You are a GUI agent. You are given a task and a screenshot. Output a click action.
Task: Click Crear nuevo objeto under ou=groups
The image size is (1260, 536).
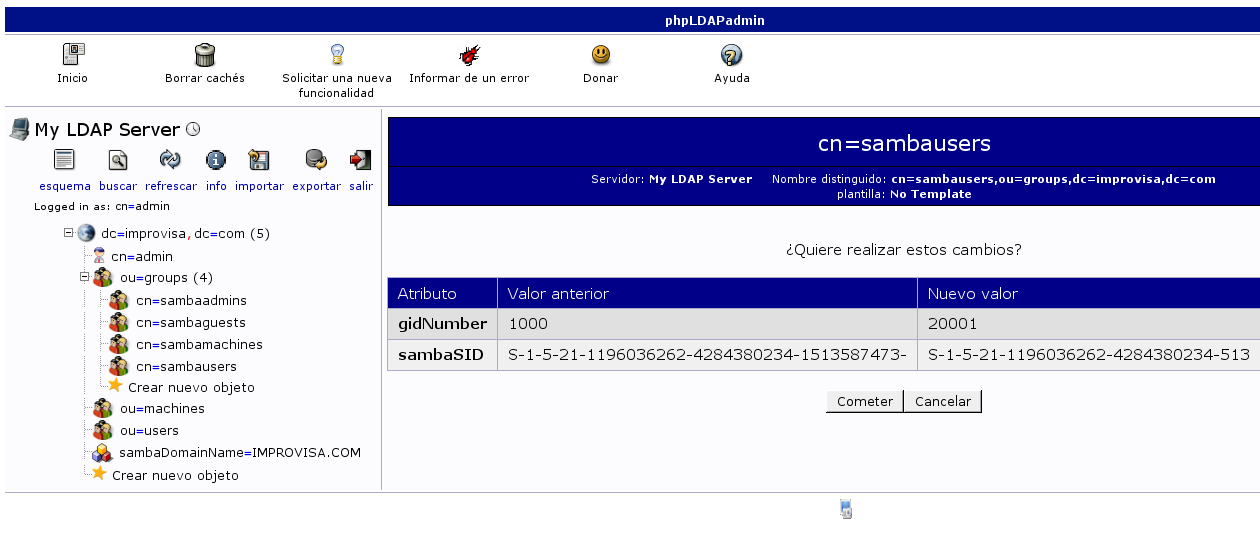pyautogui.click(x=191, y=387)
